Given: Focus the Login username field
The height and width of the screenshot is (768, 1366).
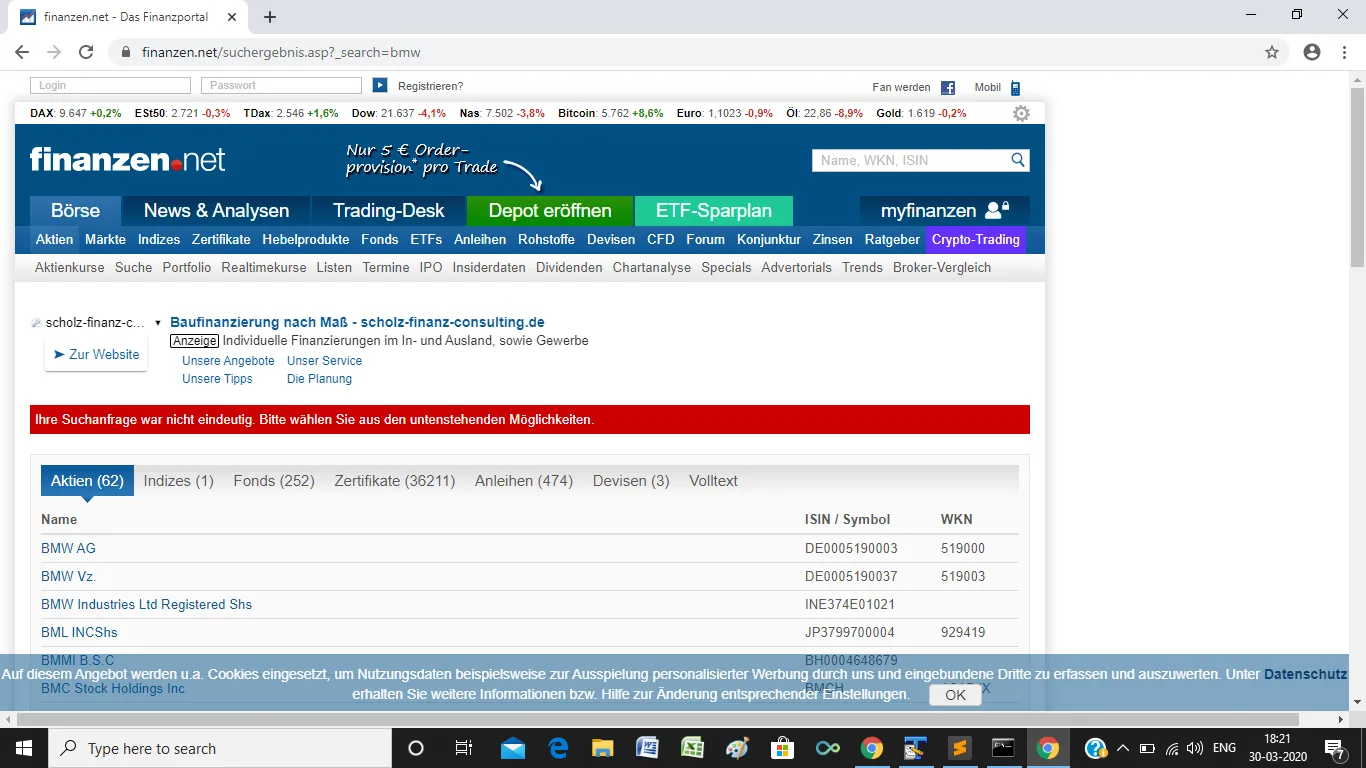Looking at the screenshot, I should [x=110, y=86].
